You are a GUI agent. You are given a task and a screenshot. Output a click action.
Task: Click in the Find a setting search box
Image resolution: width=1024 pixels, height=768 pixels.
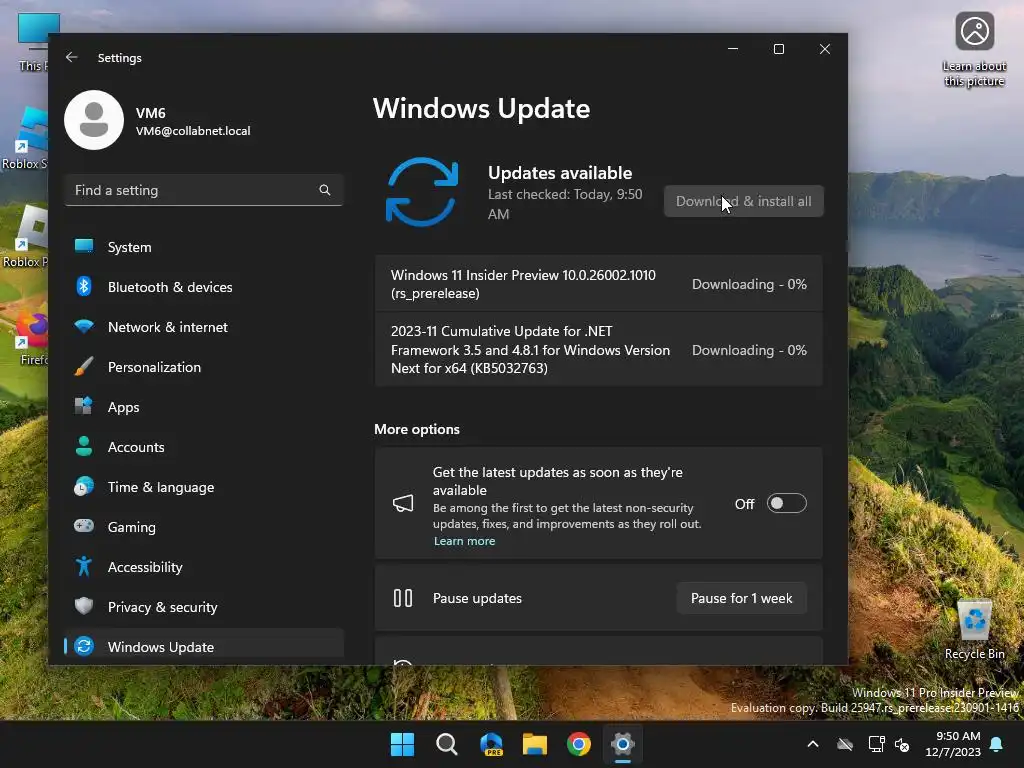click(204, 190)
